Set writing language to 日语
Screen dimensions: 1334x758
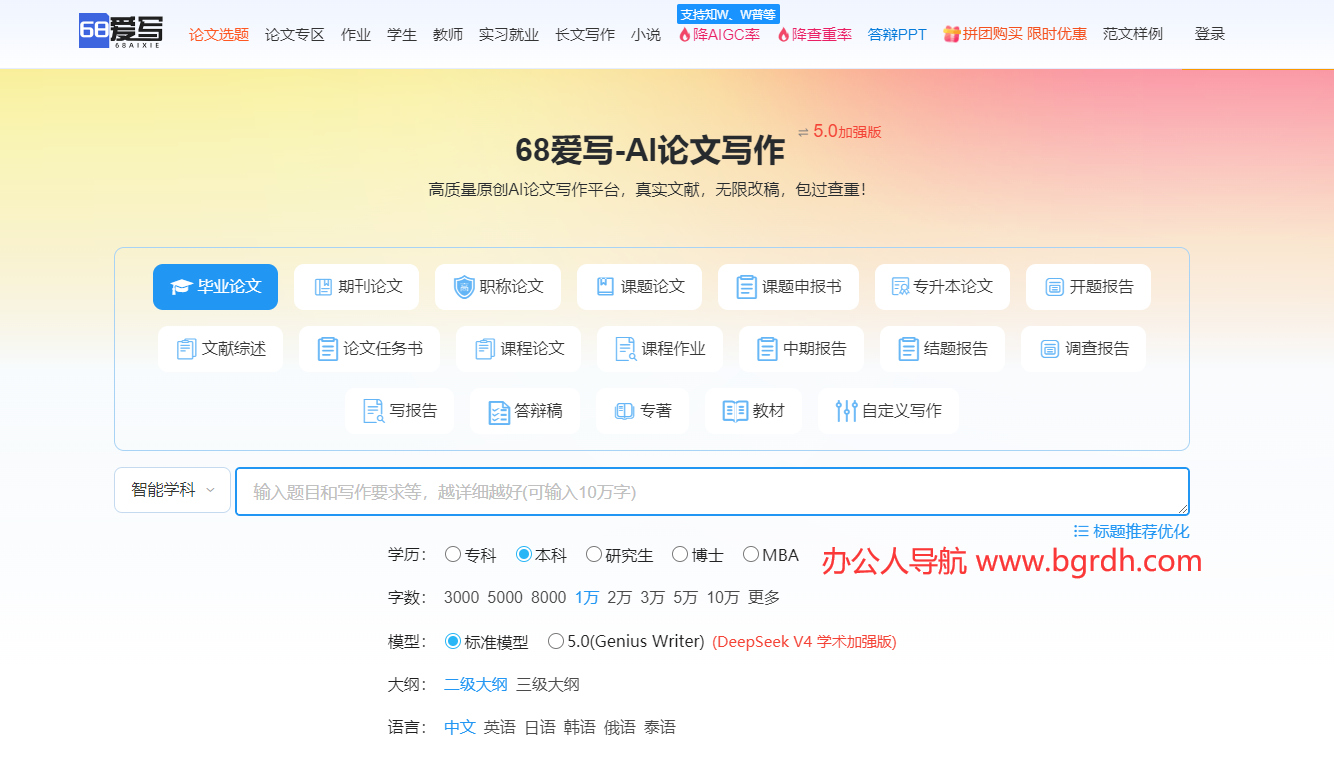coord(540,727)
